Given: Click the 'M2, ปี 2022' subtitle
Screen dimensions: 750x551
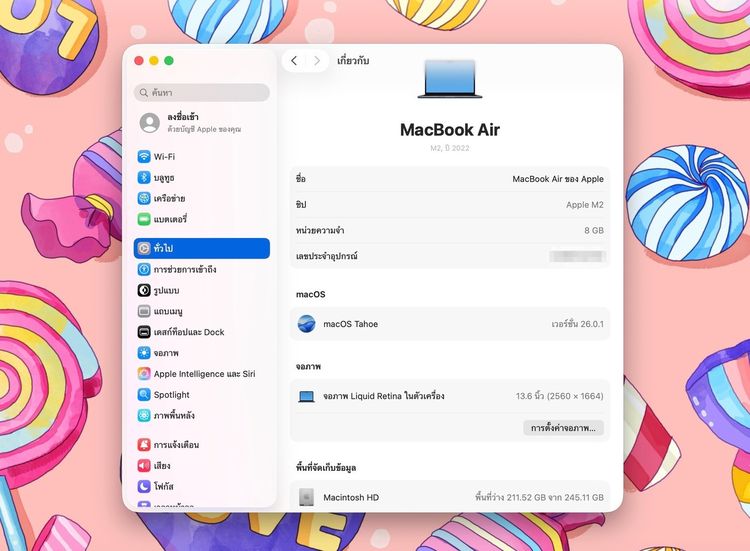Looking at the screenshot, I should [x=450, y=148].
